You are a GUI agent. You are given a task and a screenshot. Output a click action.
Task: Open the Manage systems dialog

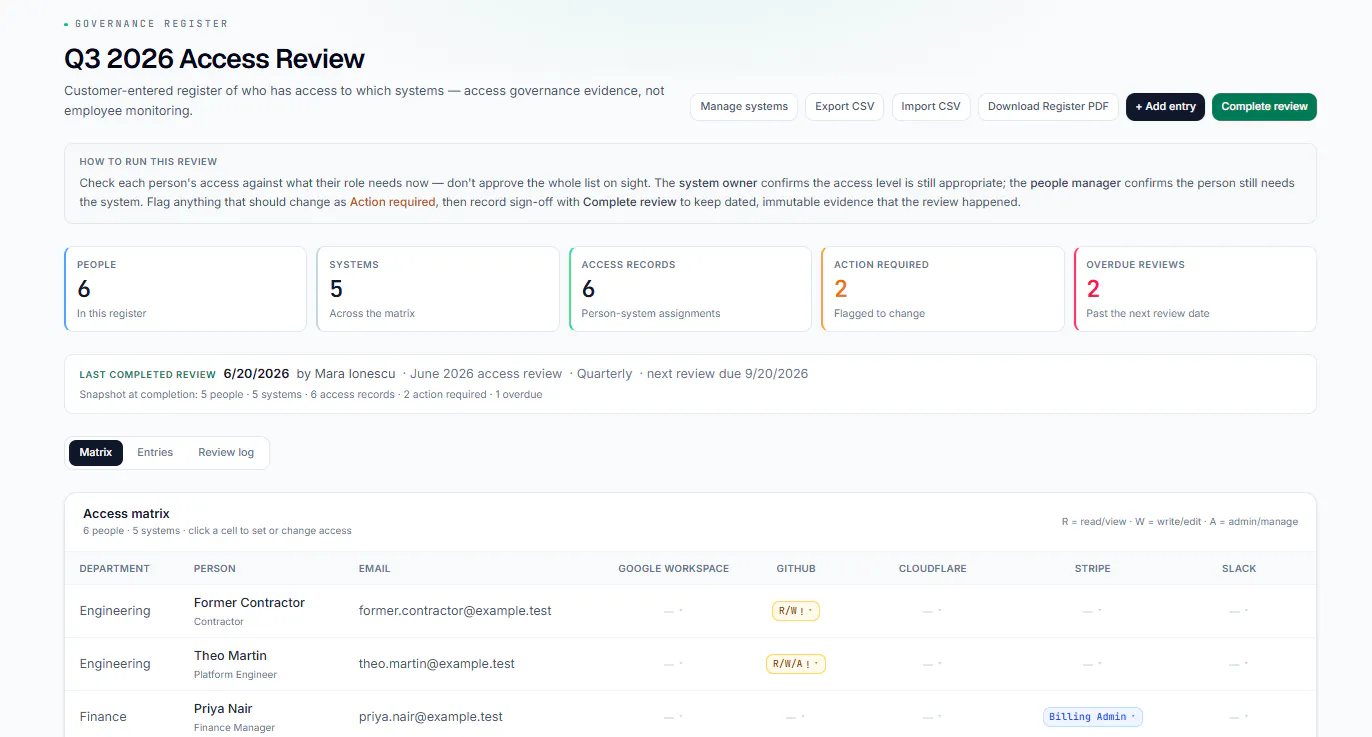[x=744, y=106]
